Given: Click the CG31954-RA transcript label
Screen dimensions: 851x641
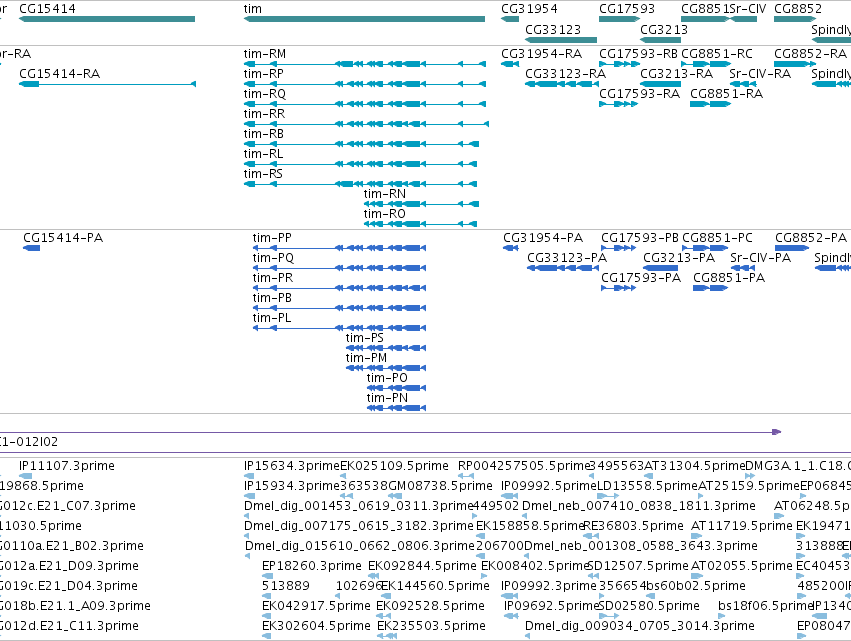Looking at the screenshot, I should point(542,54).
